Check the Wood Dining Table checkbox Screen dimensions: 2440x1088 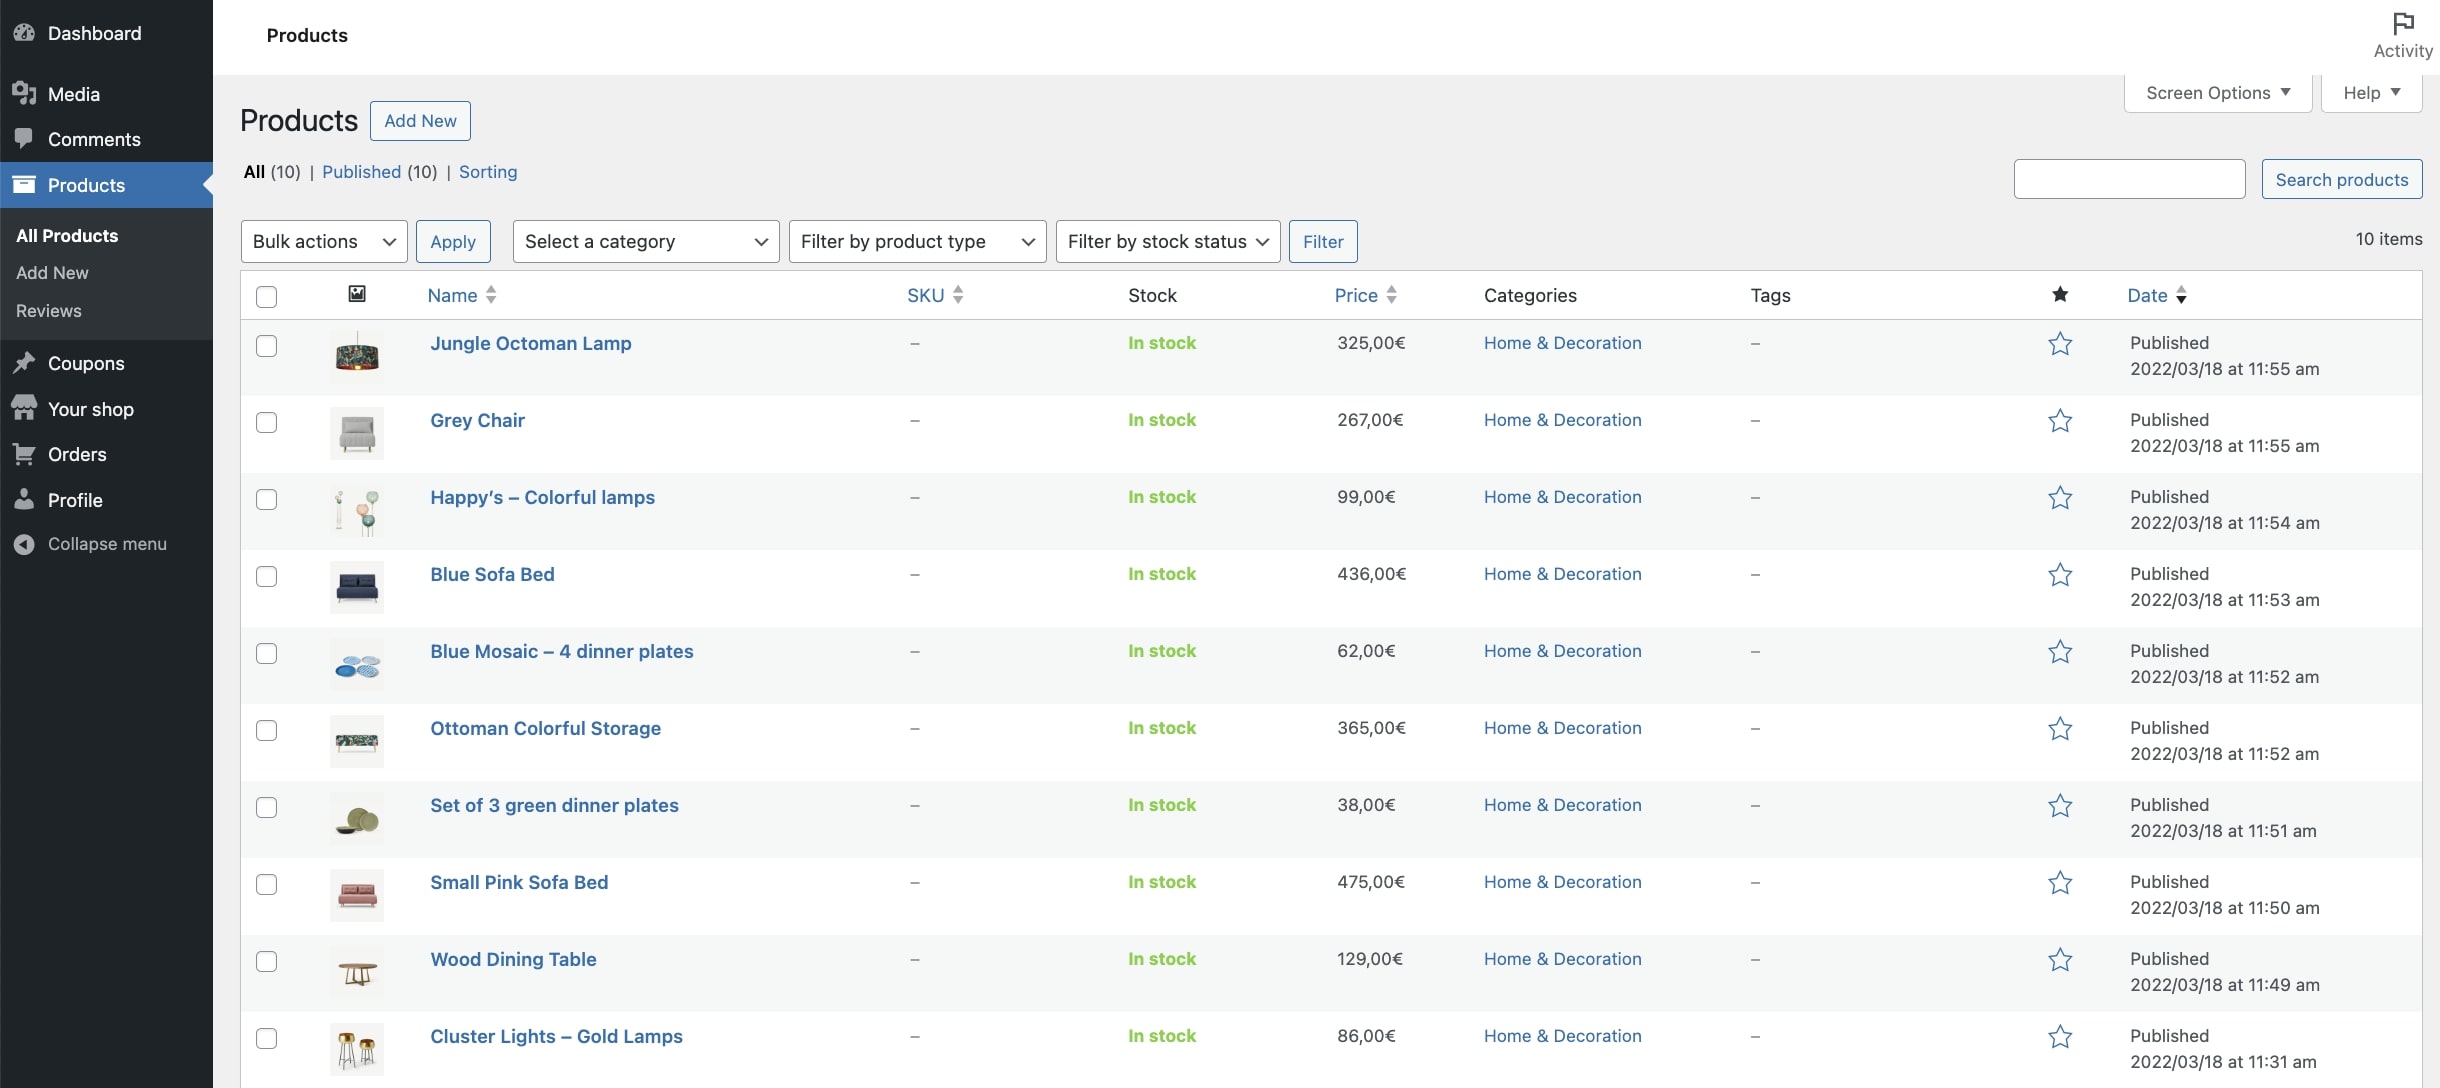(266, 962)
